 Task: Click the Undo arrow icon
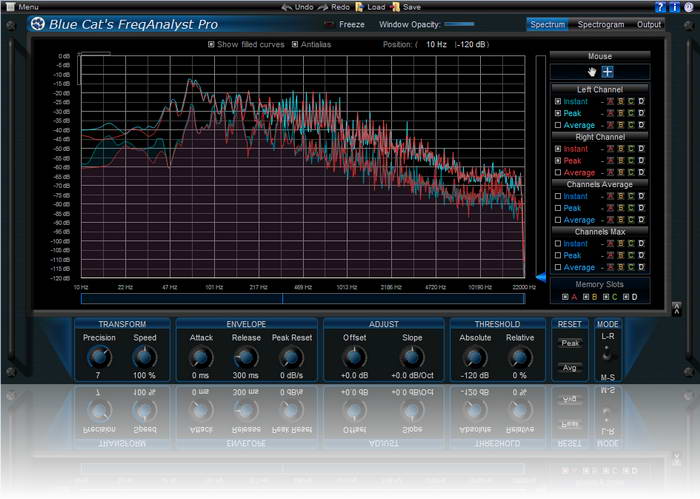tap(286, 7)
